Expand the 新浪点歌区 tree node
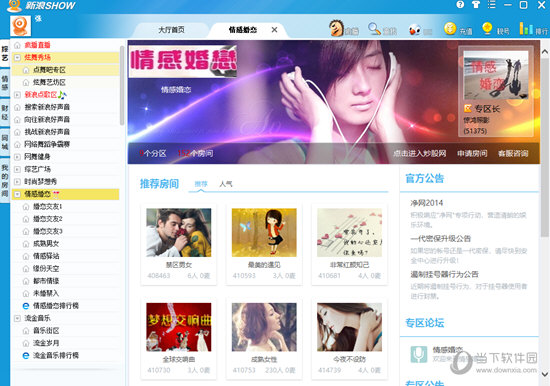This screenshot has height=386, width=550. (x=17, y=95)
